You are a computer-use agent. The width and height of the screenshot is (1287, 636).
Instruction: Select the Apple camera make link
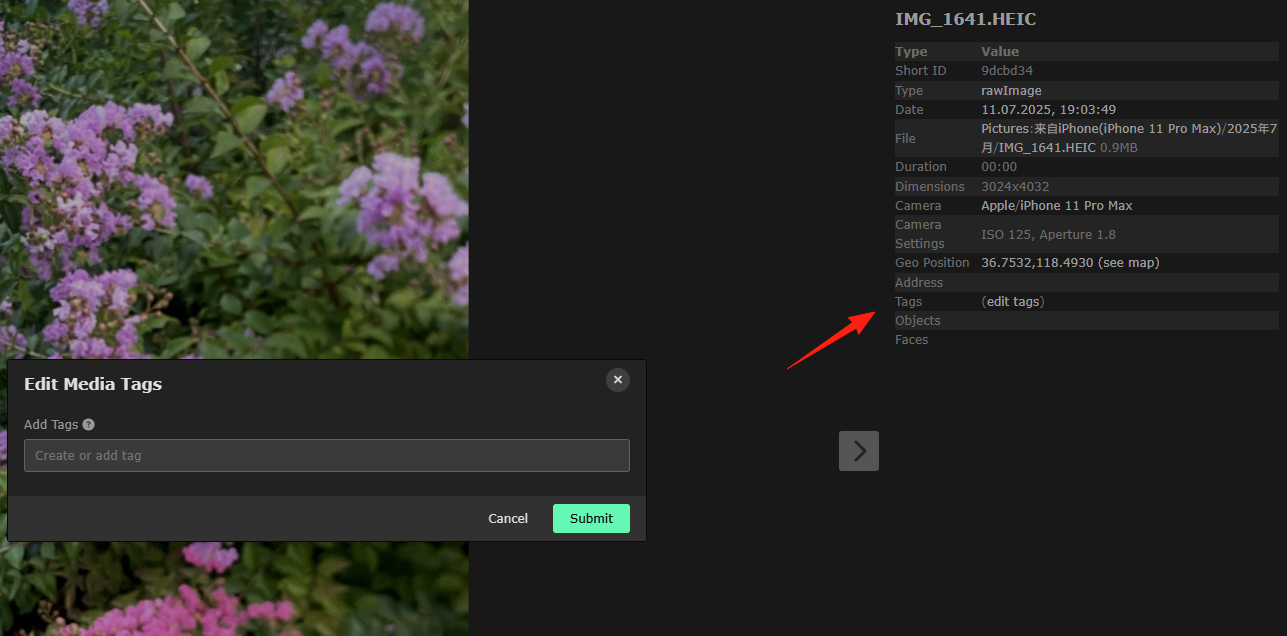pyautogui.click(x=998, y=206)
